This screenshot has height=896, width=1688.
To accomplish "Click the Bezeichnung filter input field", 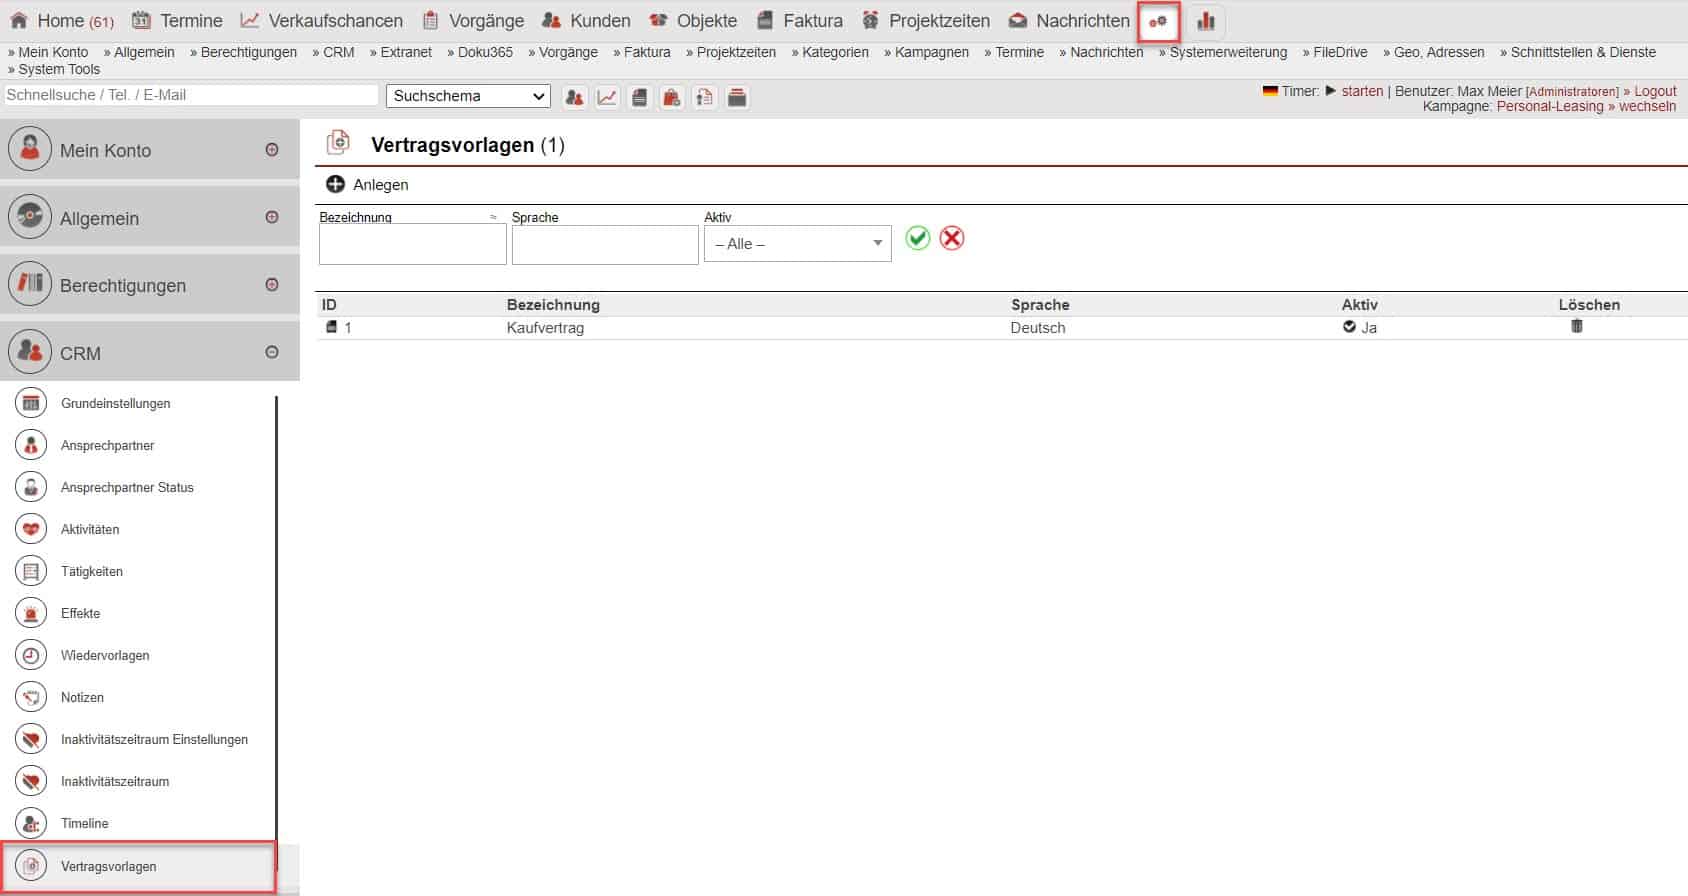I will point(412,245).
